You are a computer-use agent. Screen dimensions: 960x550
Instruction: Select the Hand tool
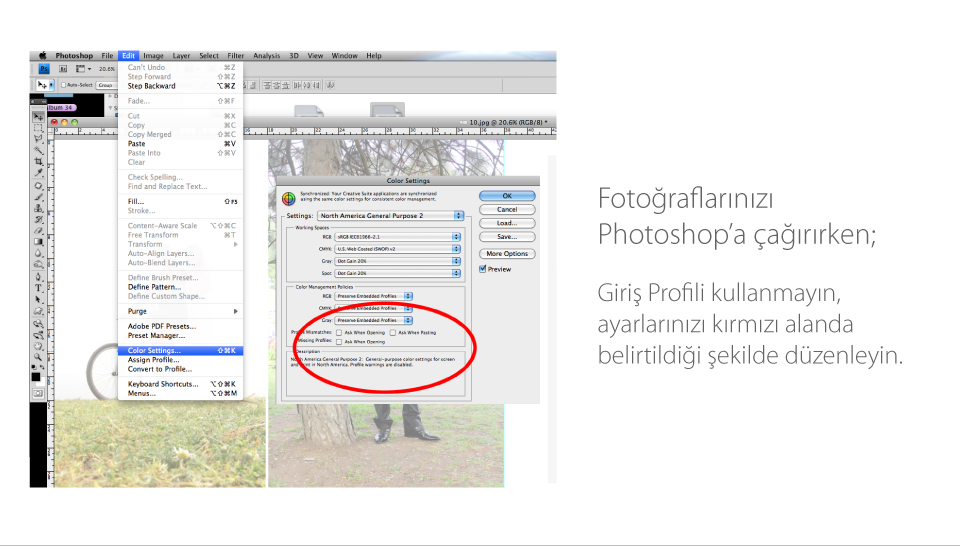click(38, 346)
